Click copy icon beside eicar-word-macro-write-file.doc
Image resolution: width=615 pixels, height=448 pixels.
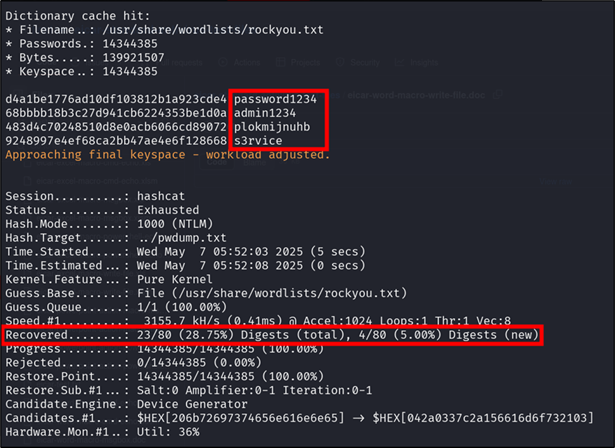coord(498,95)
